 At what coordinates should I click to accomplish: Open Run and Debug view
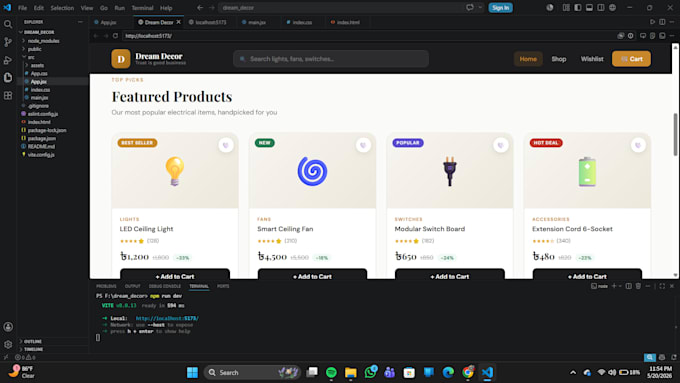point(8,60)
